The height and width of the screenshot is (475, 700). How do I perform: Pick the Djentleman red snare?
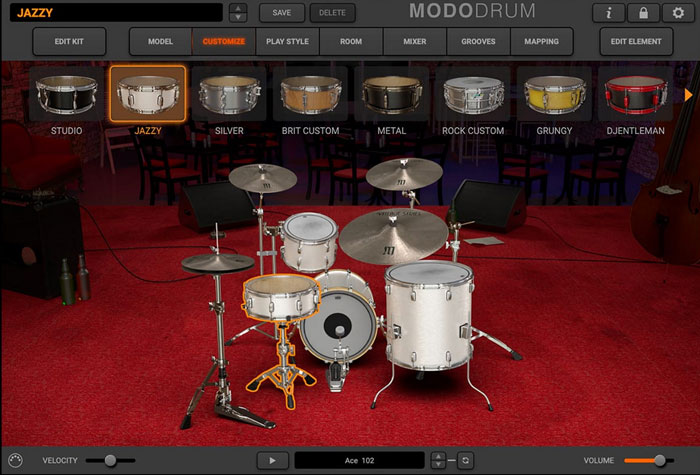[635, 95]
